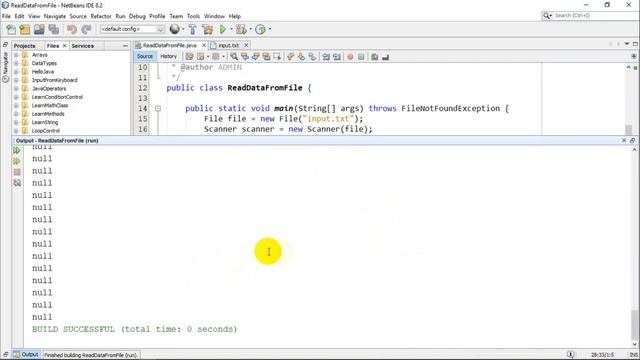This screenshot has height=360, width=640.
Task: Open the Run Project dropdown arrow
Action: (231, 29)
